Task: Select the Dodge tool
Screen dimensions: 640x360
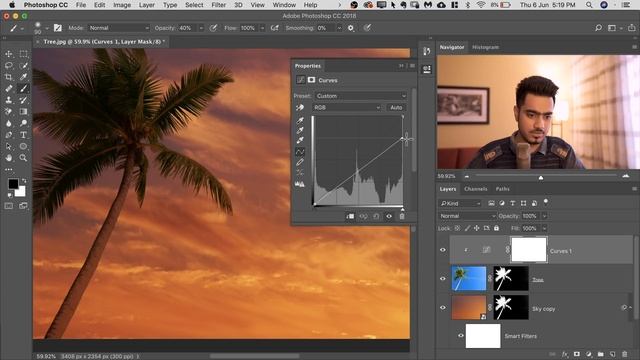Action: point(23,123)
